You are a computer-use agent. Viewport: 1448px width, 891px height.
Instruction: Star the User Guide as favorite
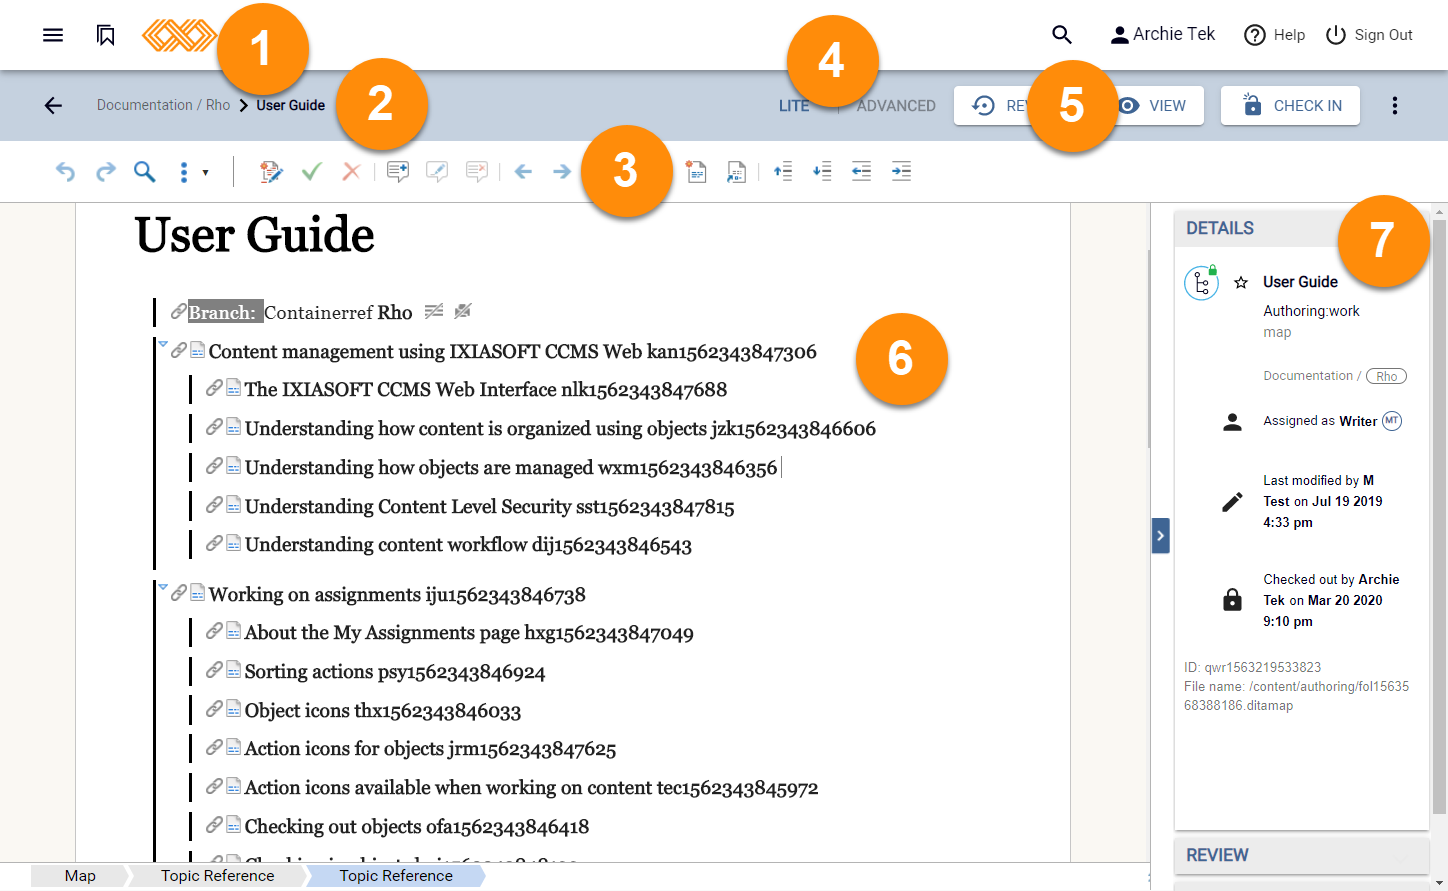1241,283
